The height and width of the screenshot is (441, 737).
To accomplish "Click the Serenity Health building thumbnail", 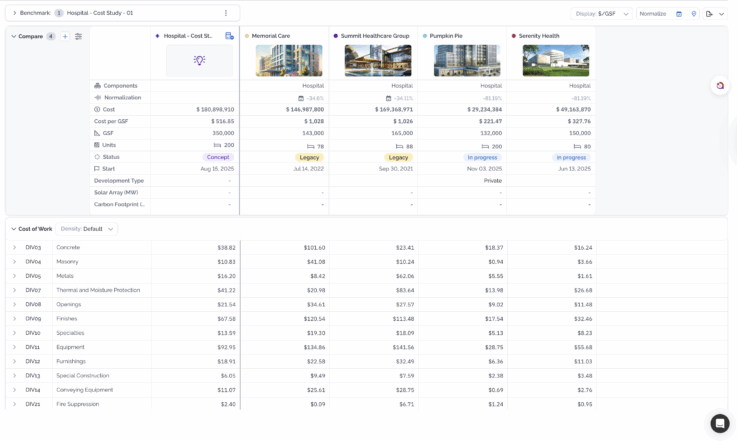I will pyautogui.click(x=555, y=61).
